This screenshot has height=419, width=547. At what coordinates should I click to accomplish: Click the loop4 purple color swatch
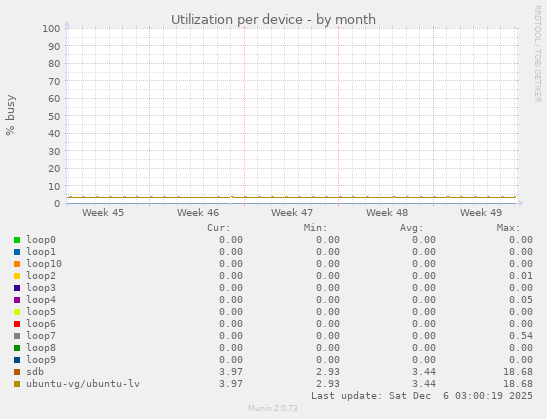(17, 300)
